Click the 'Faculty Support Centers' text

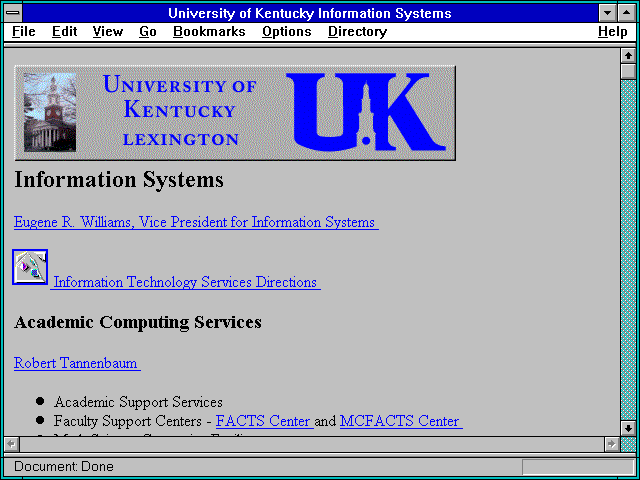tap(127, 421)
